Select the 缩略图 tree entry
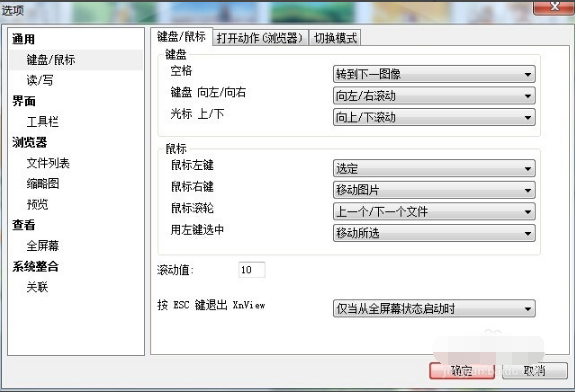Screen dimensions: 575x392 click(43, 183)
